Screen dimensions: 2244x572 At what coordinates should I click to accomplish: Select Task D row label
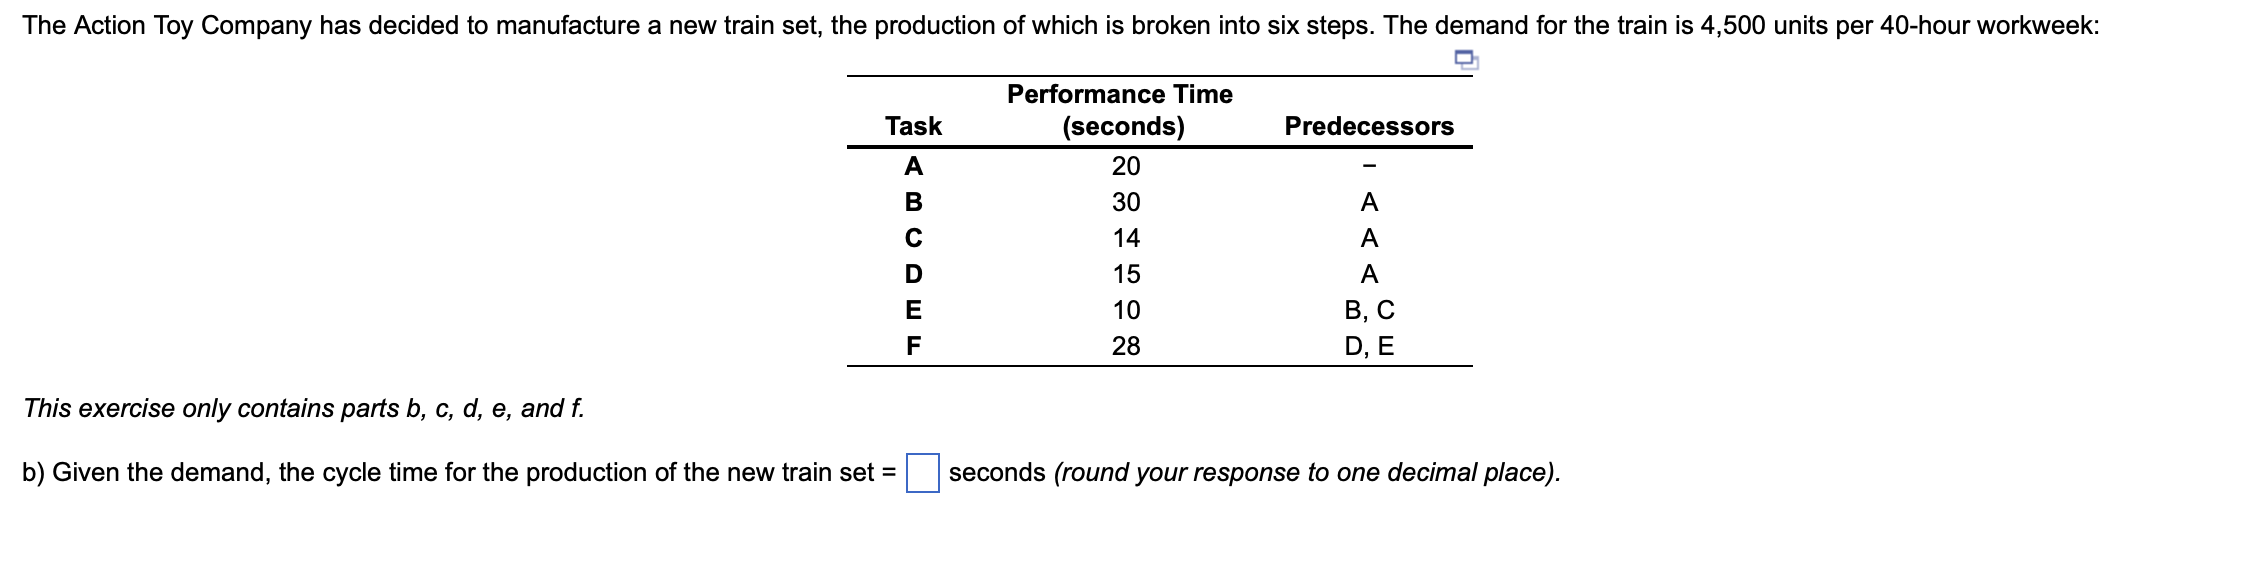[913, 274]
